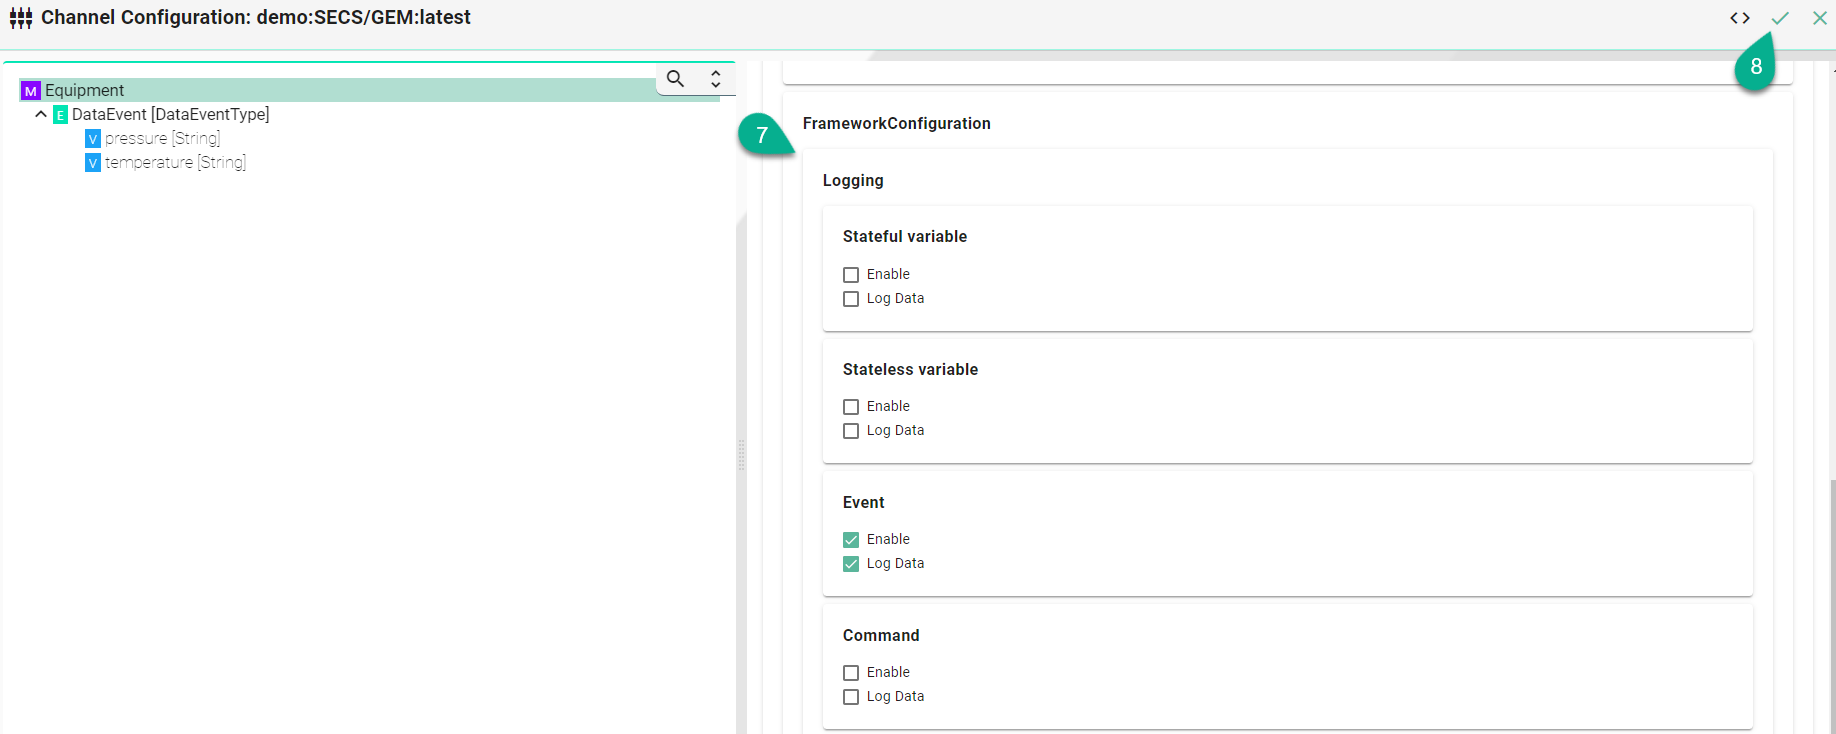The image size is (1836, 734).
Task: Uncheck Enable under Event logging
Action: click(851, 540)
